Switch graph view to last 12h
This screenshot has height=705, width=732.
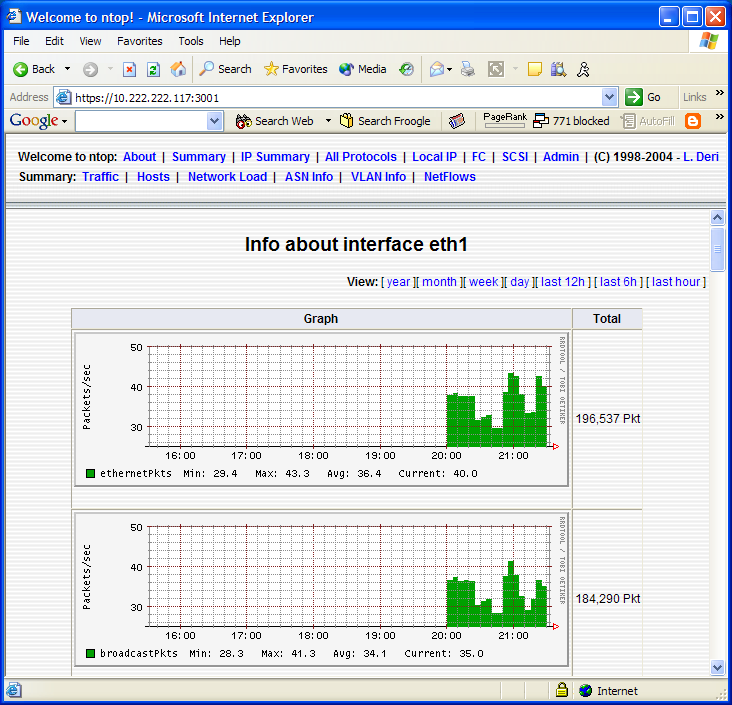pos(564,282)
